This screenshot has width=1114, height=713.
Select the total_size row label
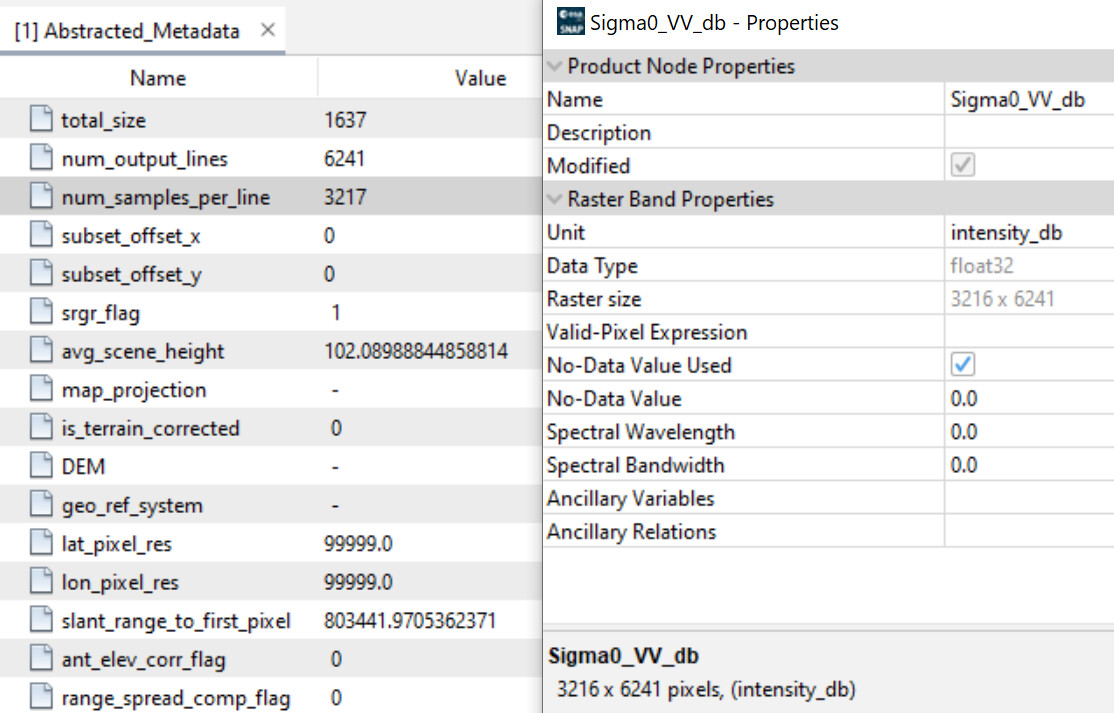(x=104, y=120)
